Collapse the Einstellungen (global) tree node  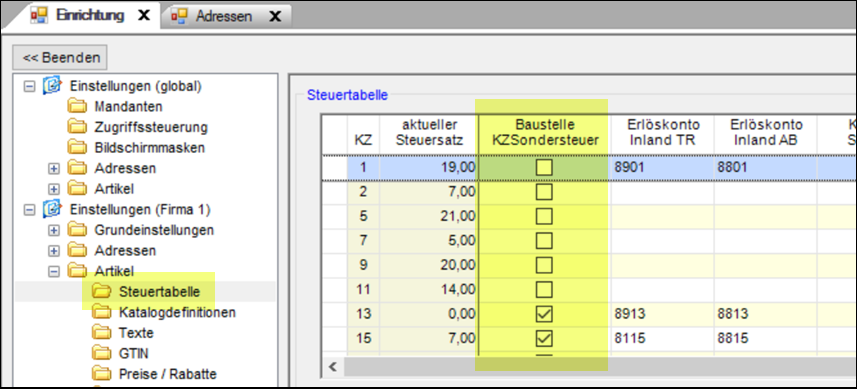coord(29,86)
